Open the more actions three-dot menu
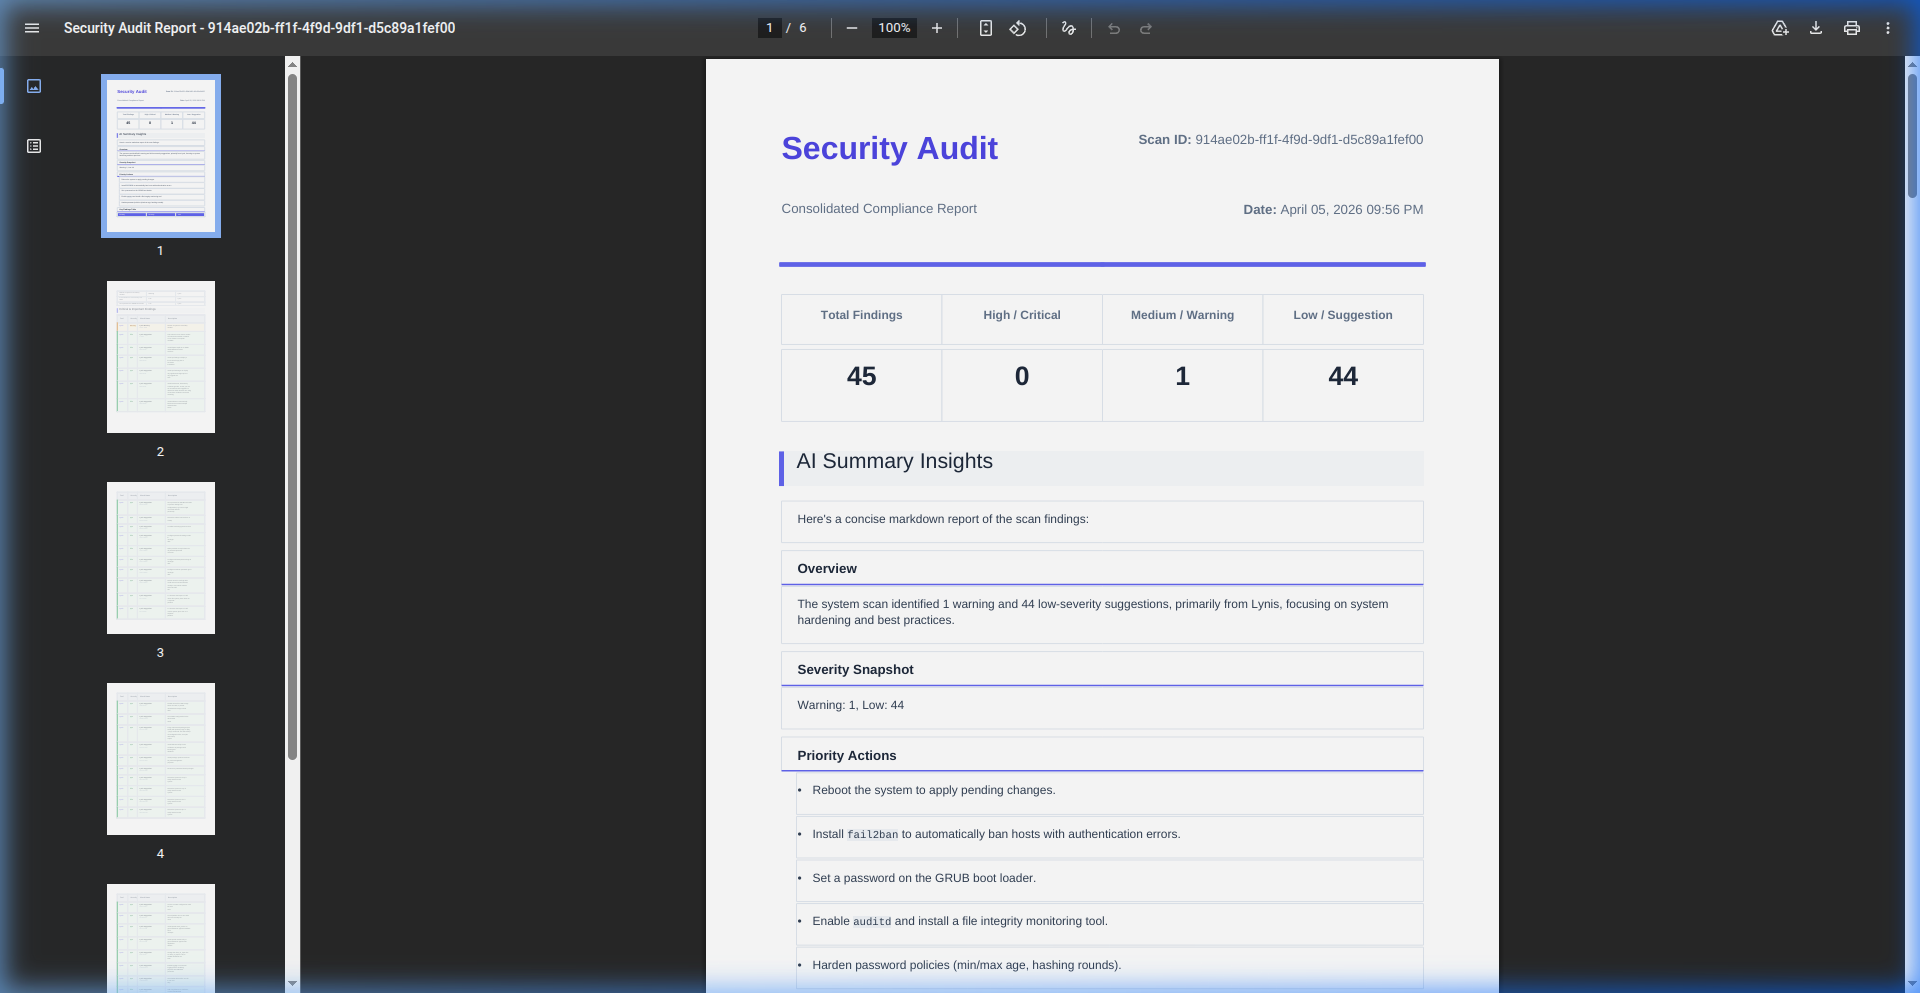 1888,28
